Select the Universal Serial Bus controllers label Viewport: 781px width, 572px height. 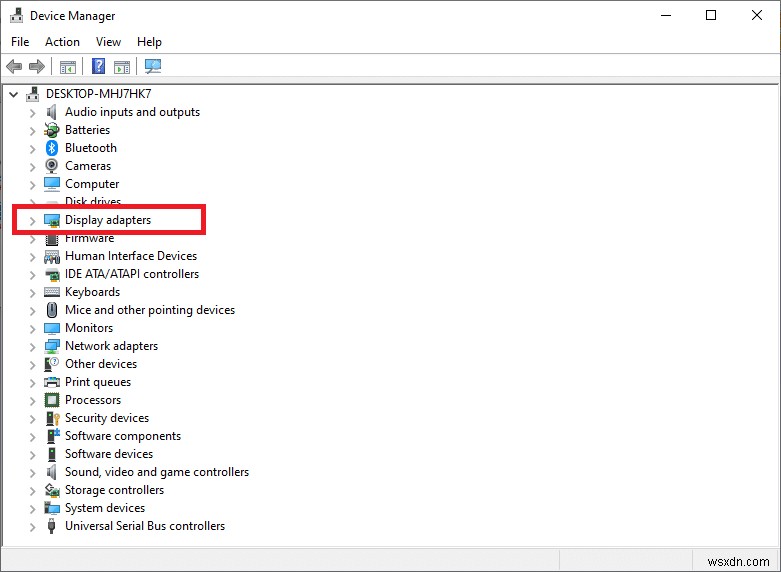pyautogui.click(x=145, y=526)
